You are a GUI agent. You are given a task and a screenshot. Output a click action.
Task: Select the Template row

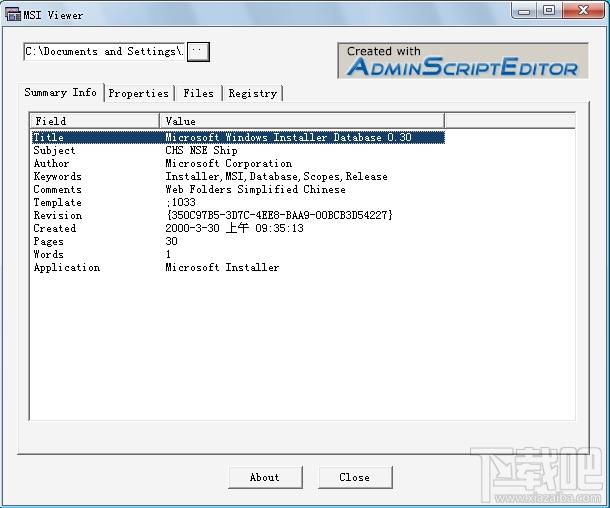[x=238, y=202]
